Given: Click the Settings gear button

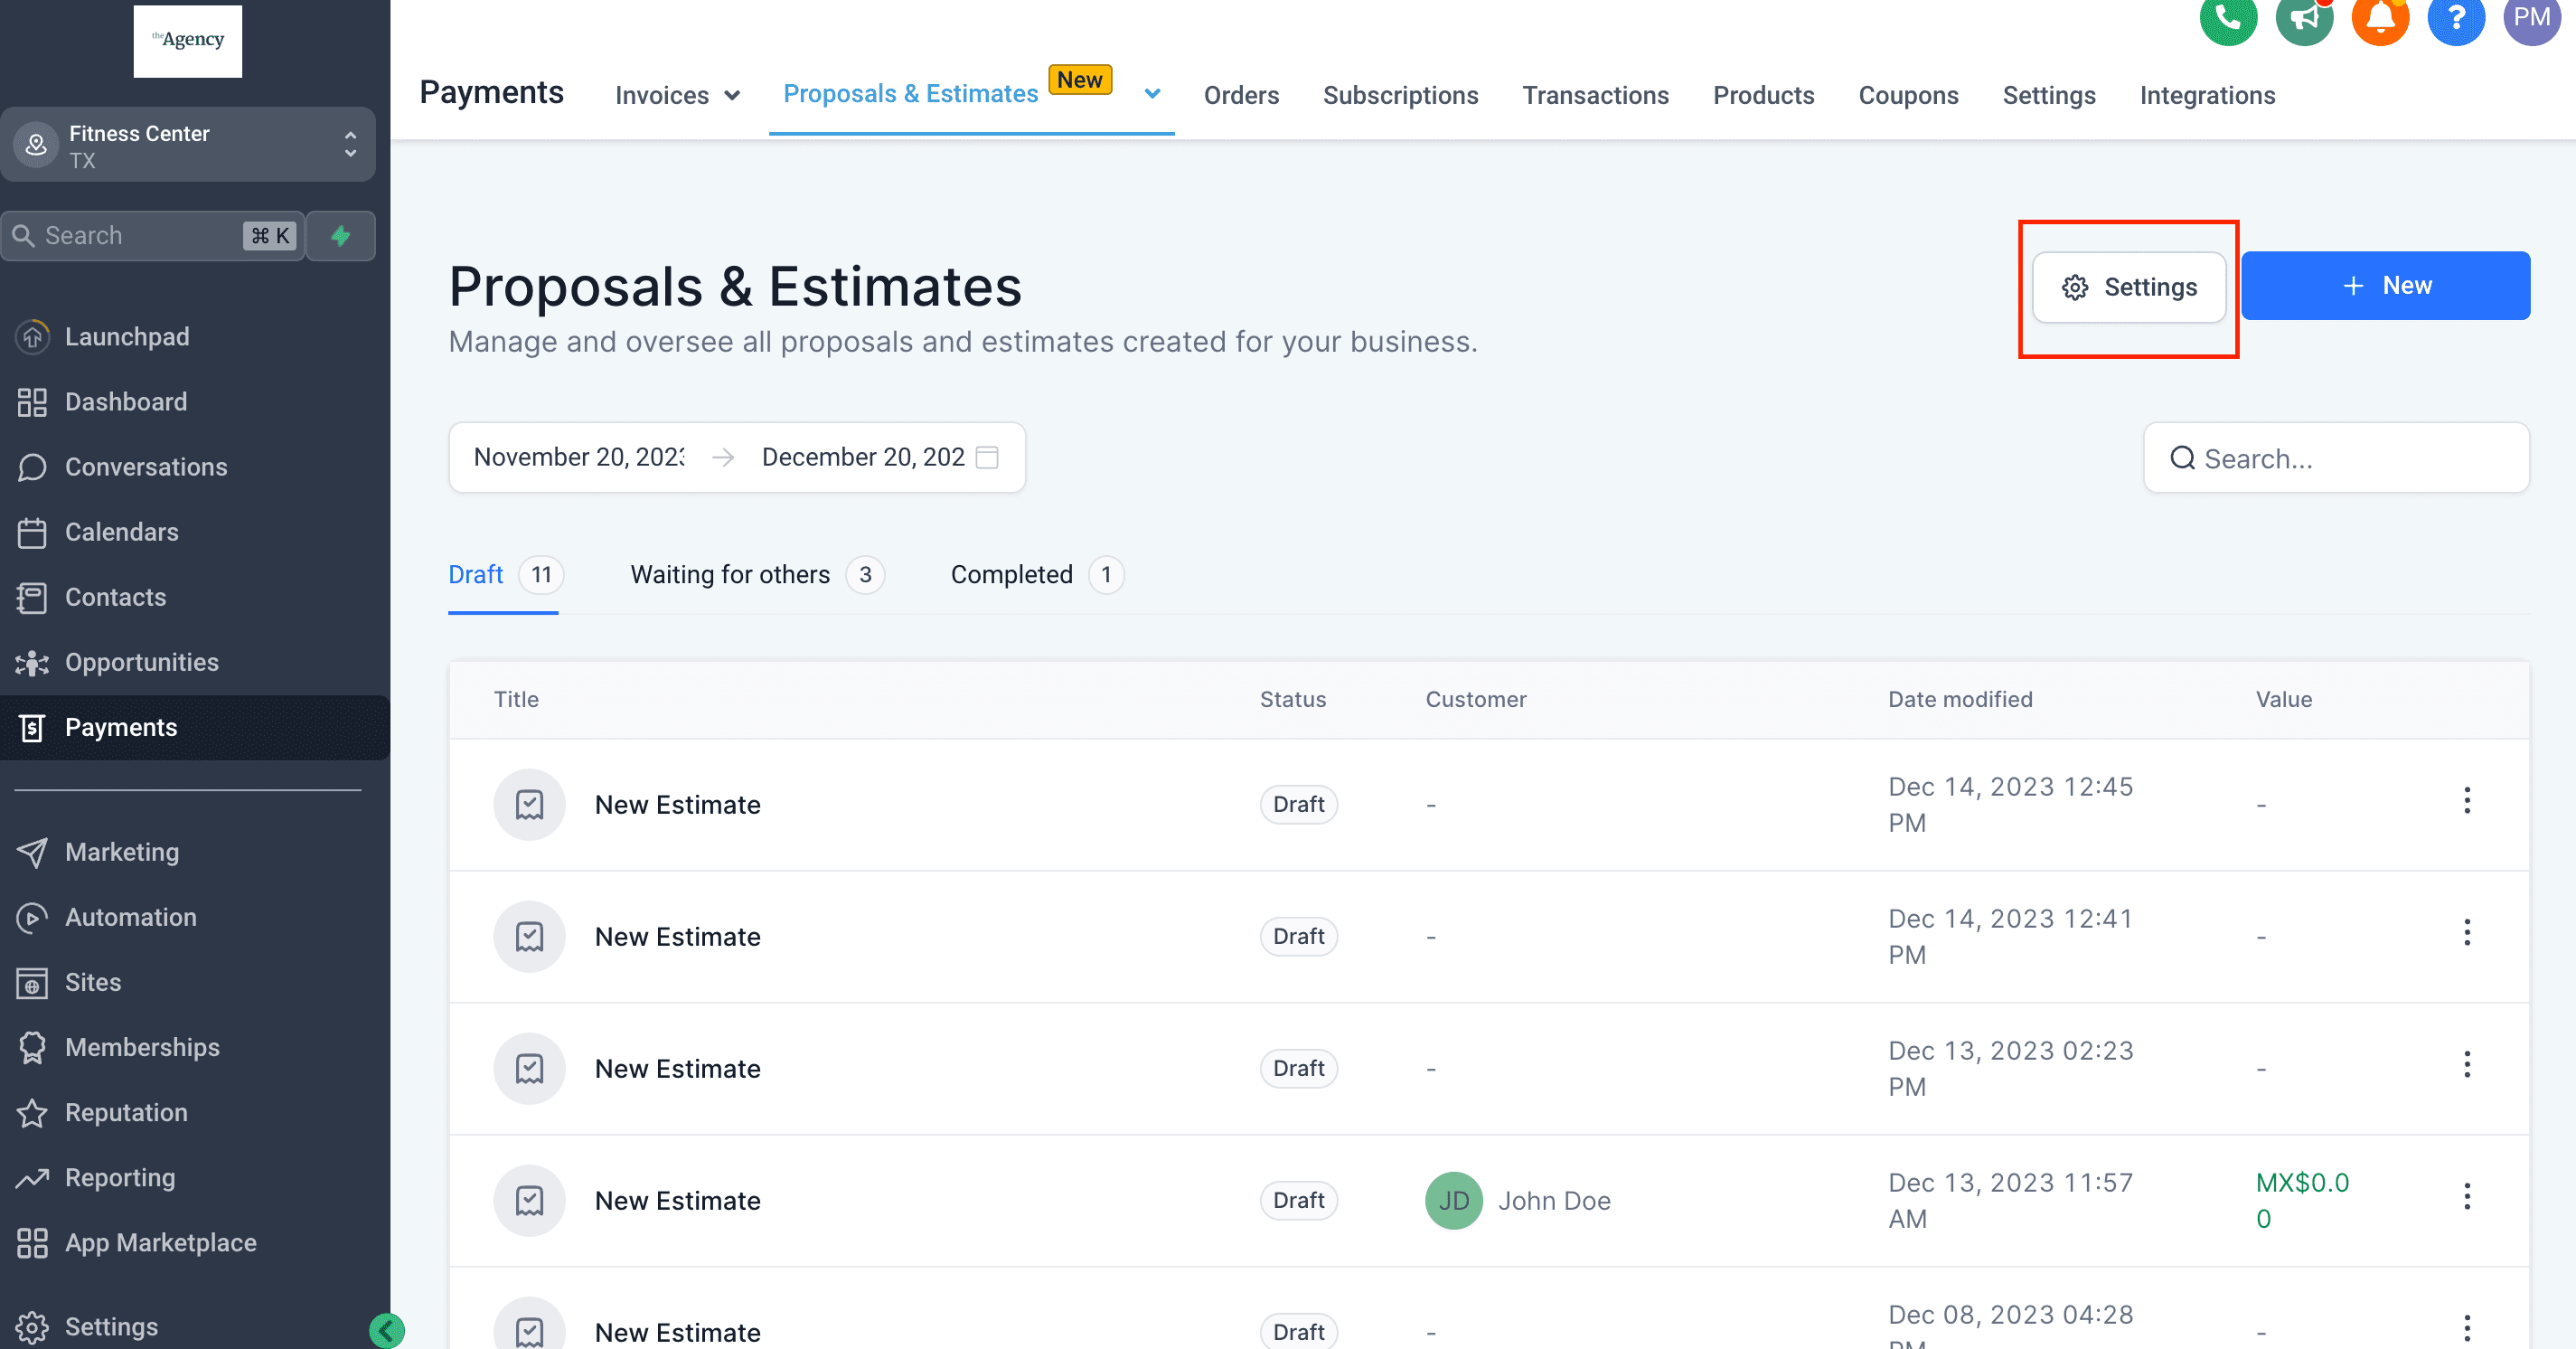Looking at the screenshot, I should [2129, 288].
